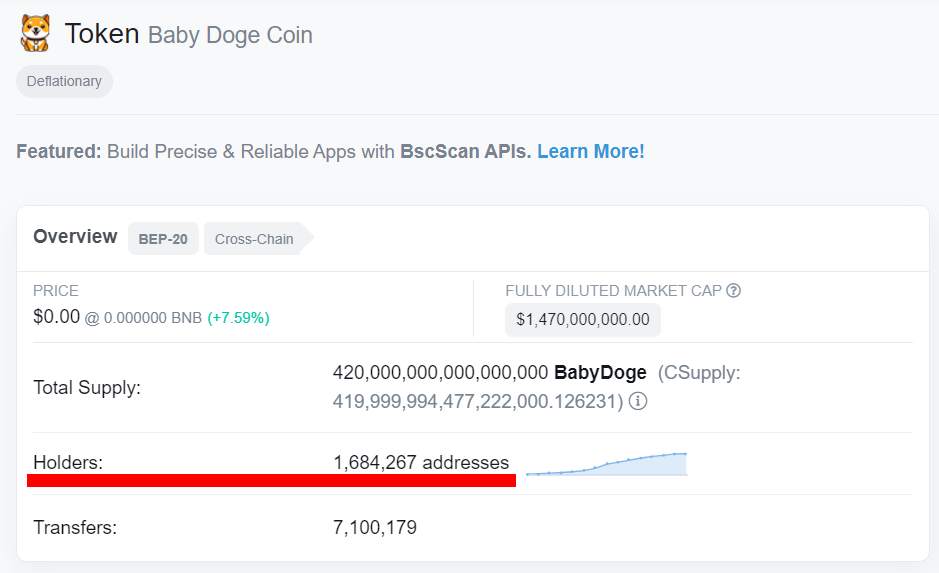
Task: Click the PRICE label
Action: point(56,291)
